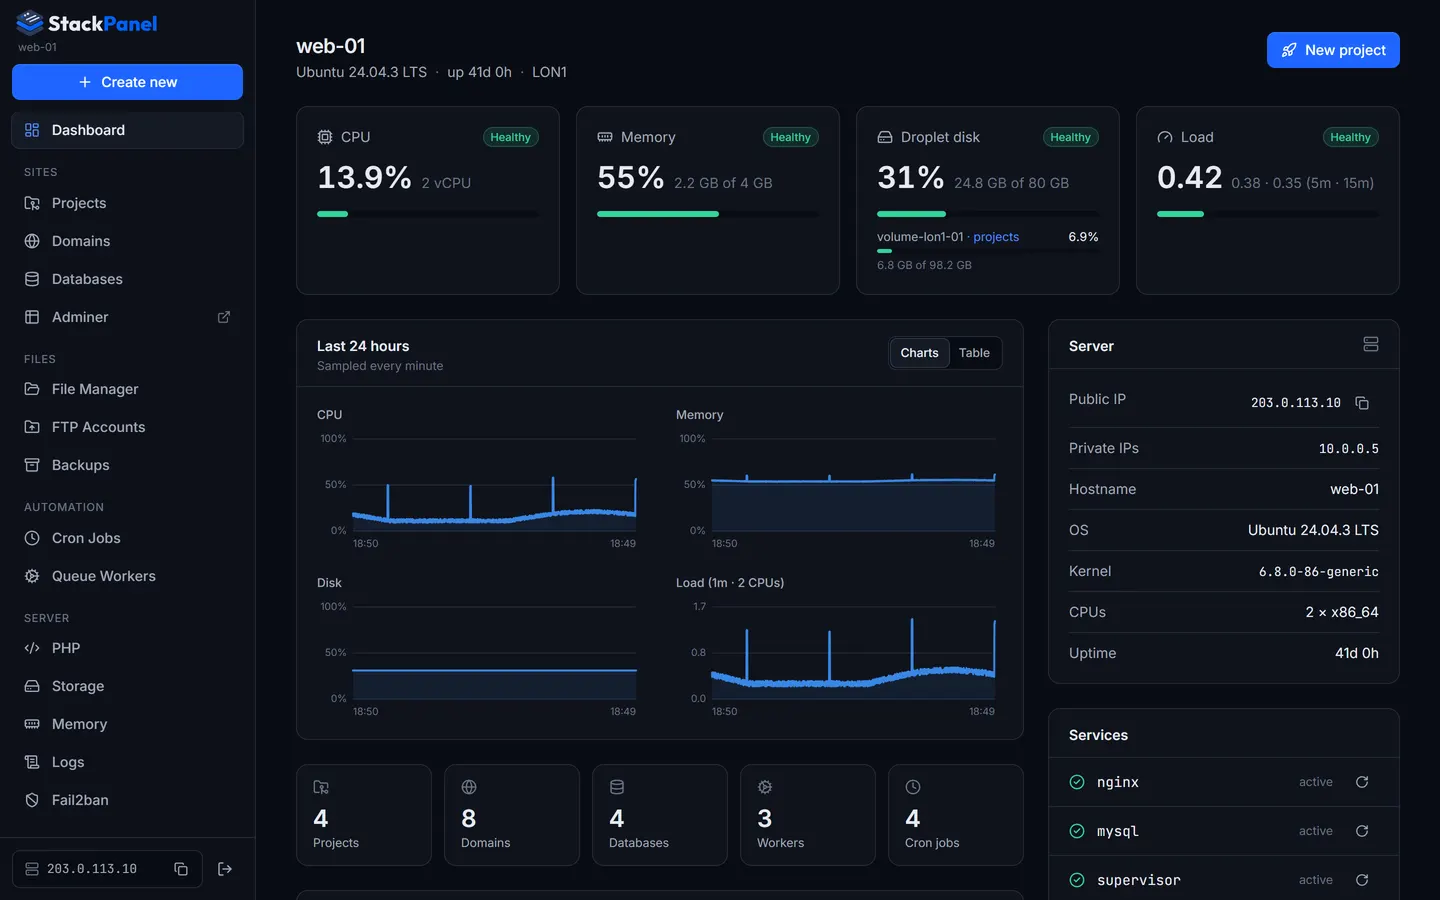Open Databases in the sidebar
Screen dimensions: 1440x900
pos(127,279)
